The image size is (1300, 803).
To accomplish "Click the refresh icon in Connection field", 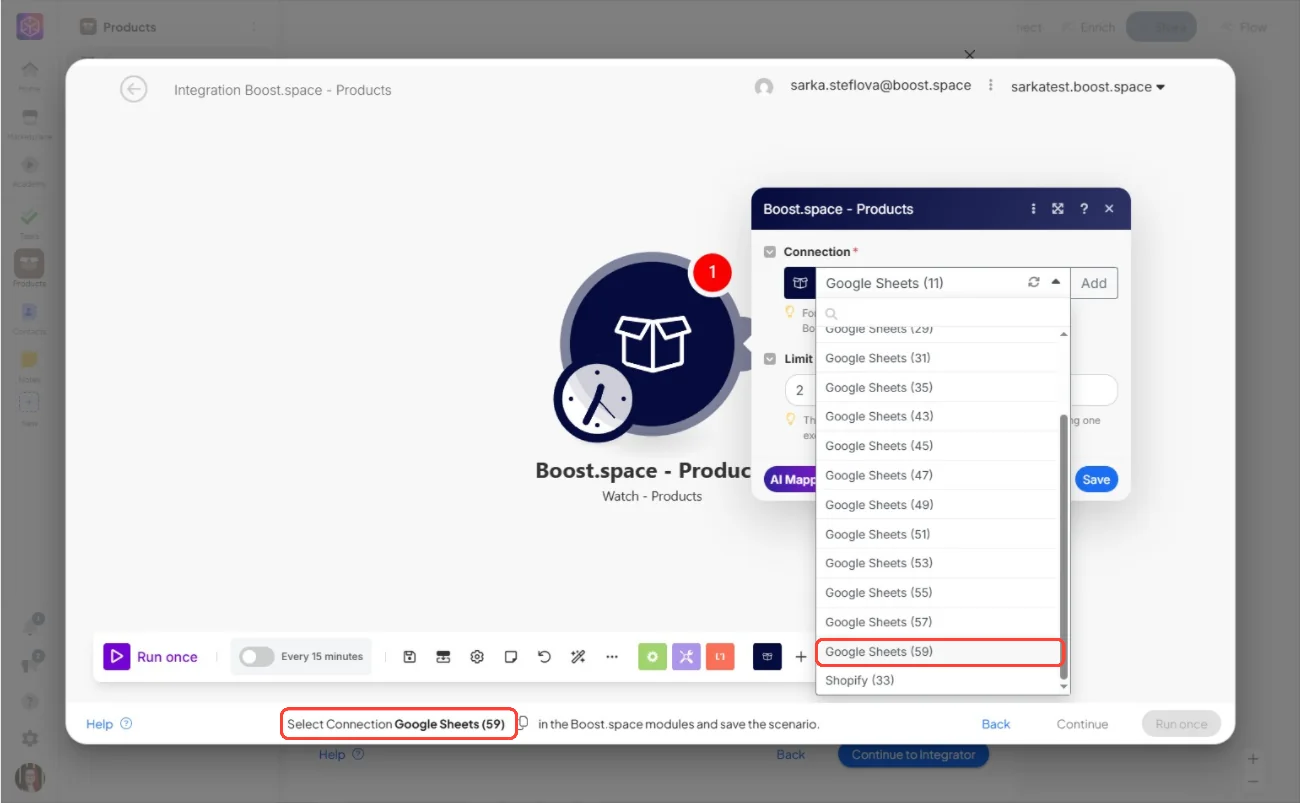I will [x=1034, y=283].
